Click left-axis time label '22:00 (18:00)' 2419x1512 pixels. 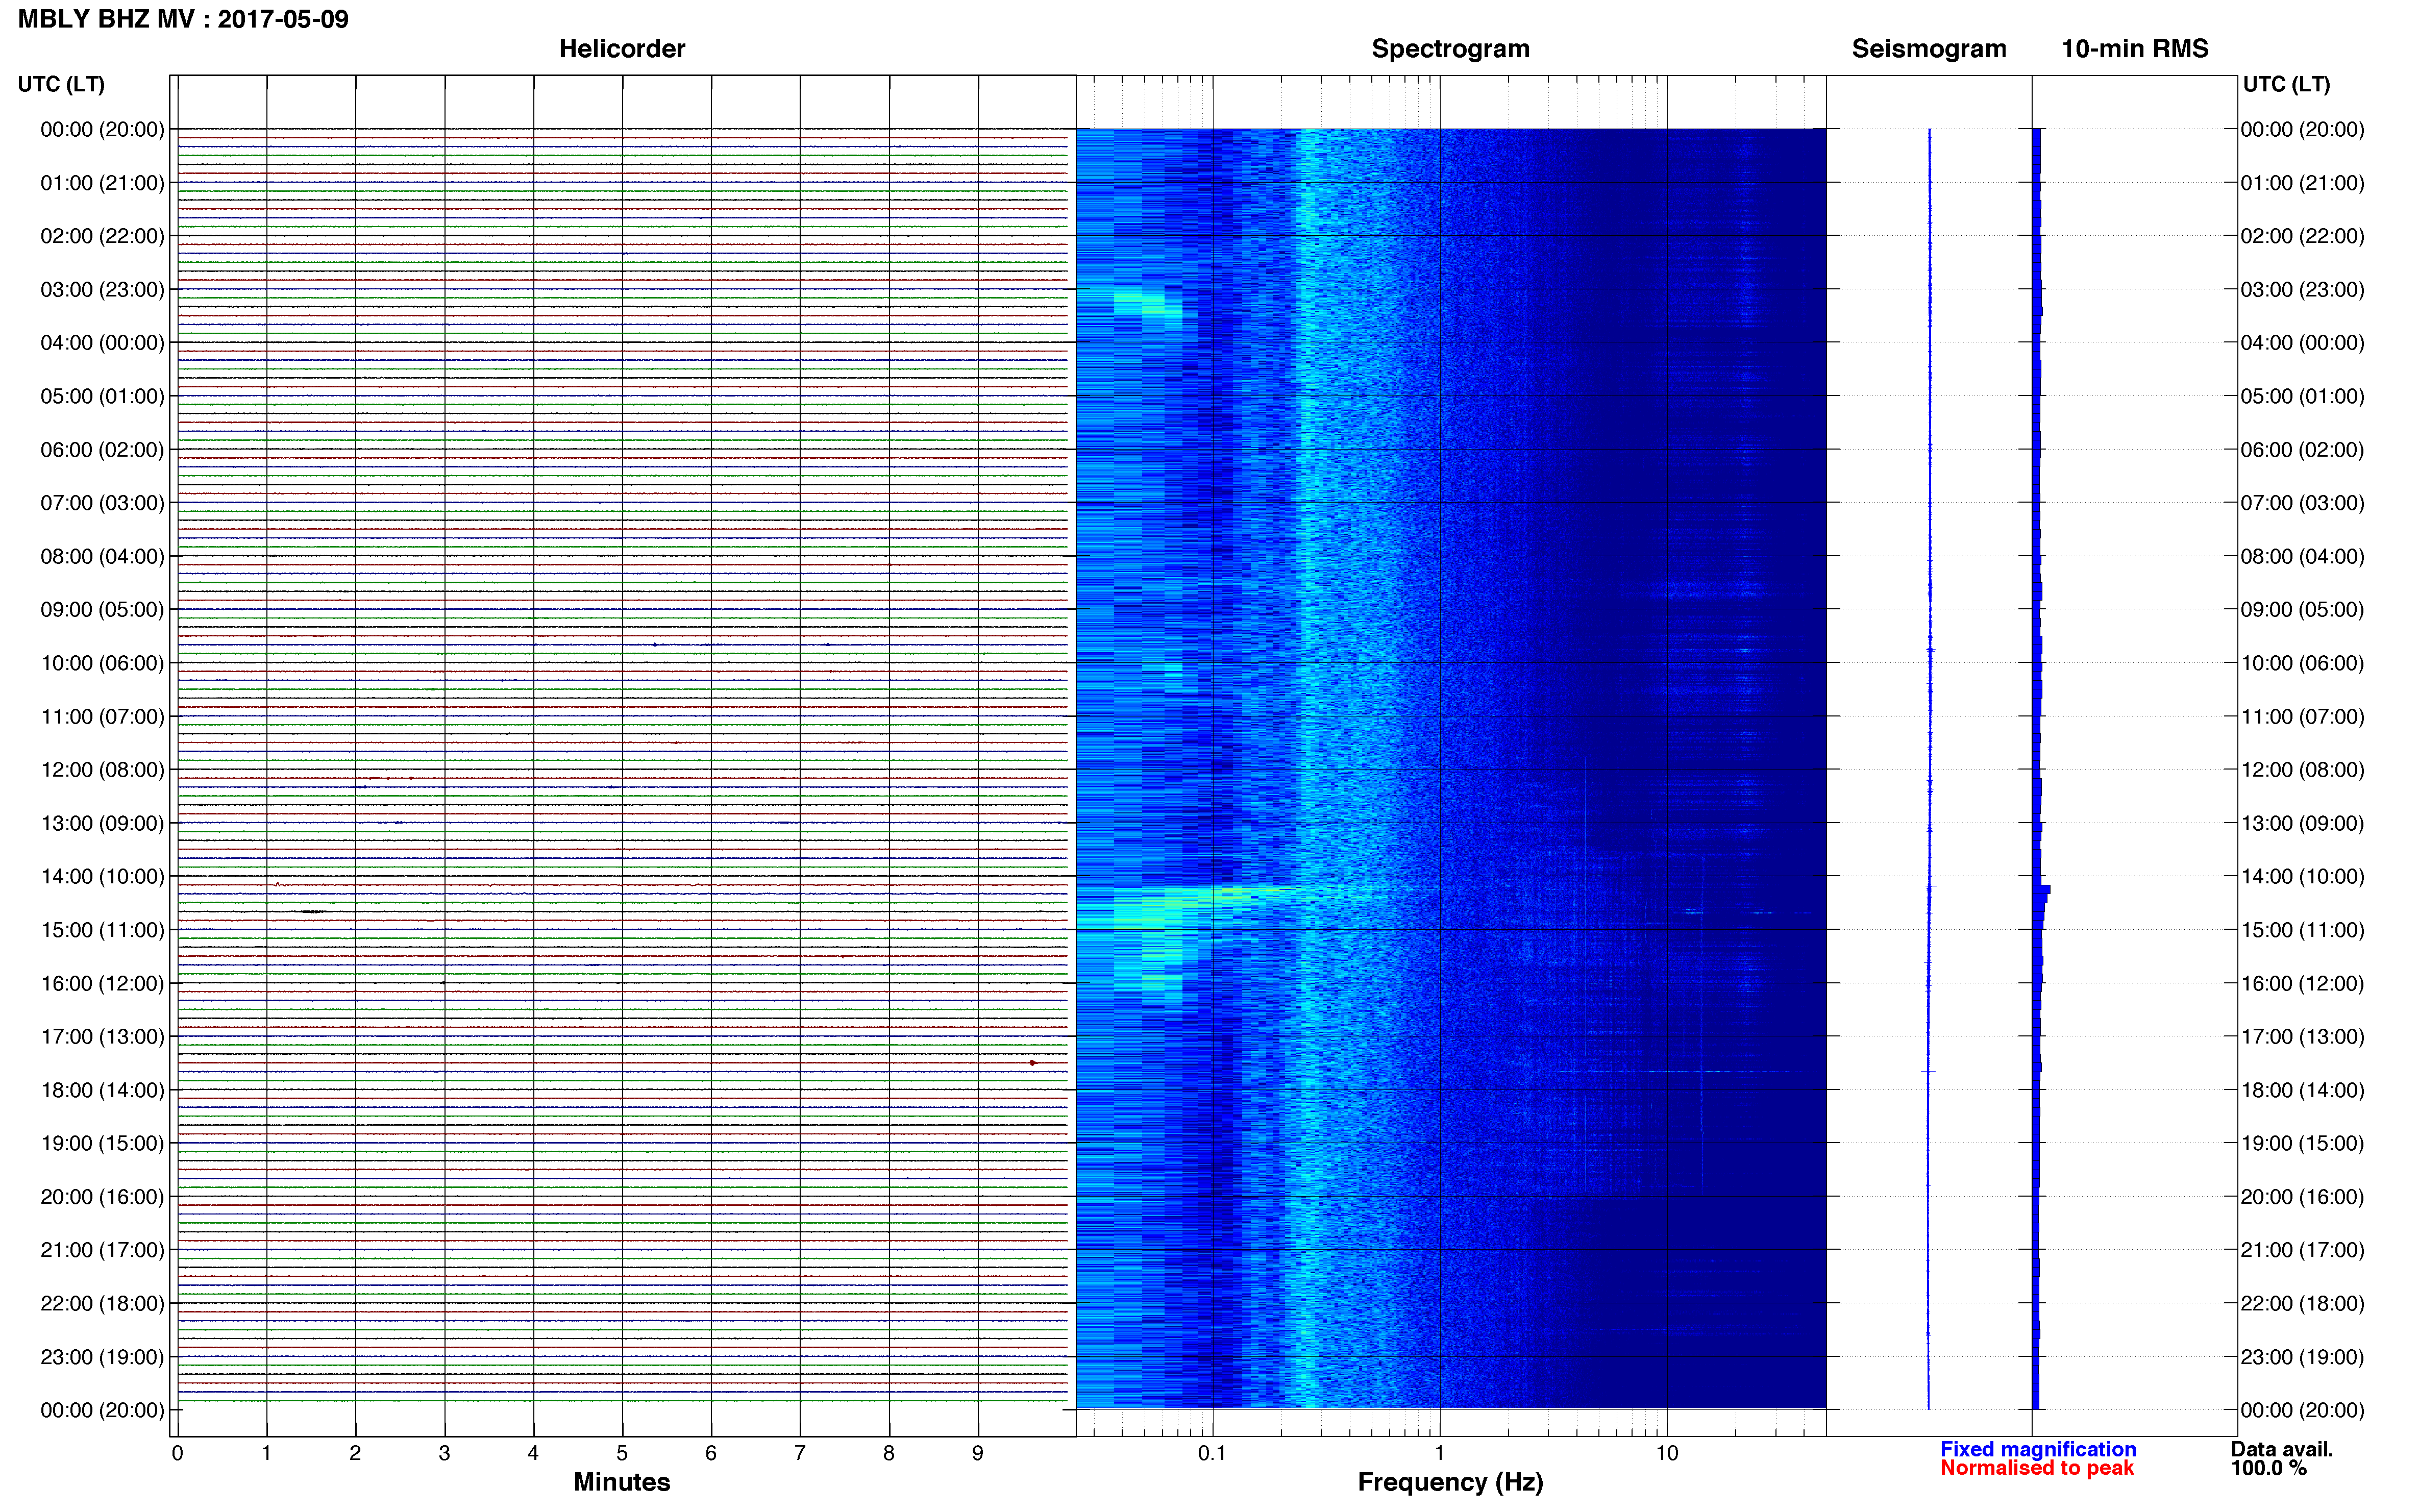pyautogui.click(x=102, y=1304)
